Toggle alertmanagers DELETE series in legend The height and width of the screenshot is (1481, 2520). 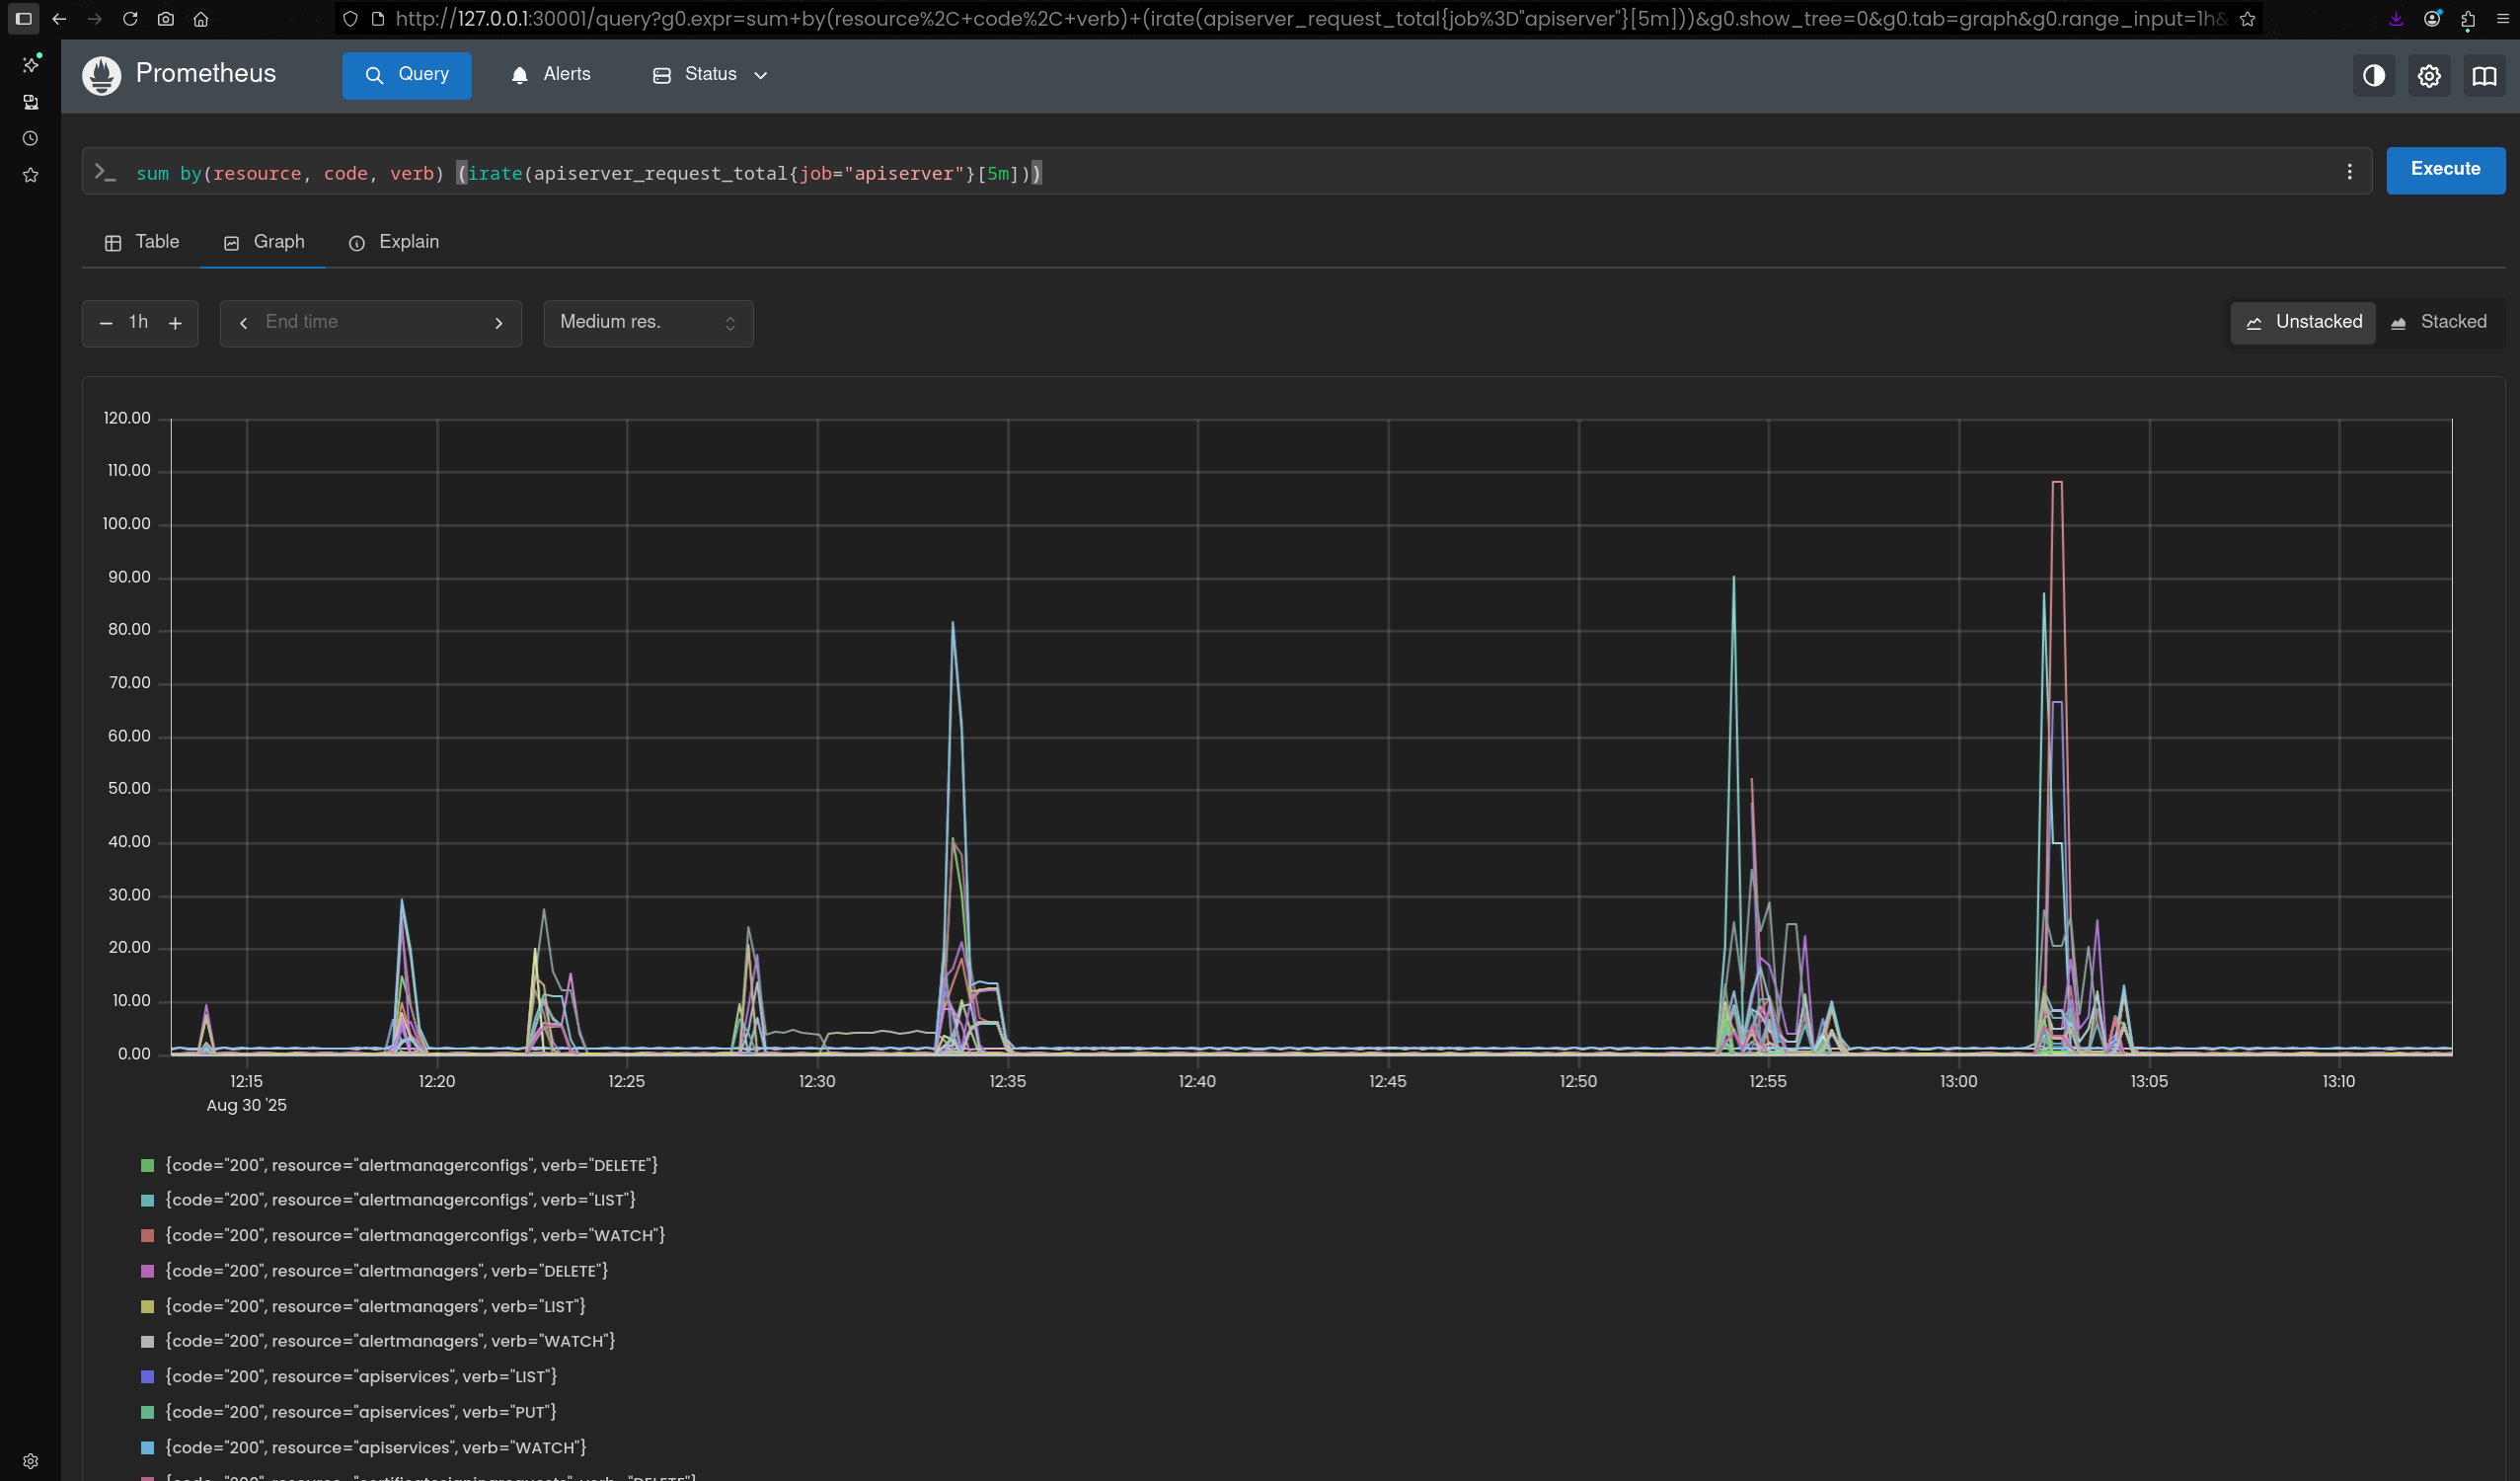[x=375, y=1271]
